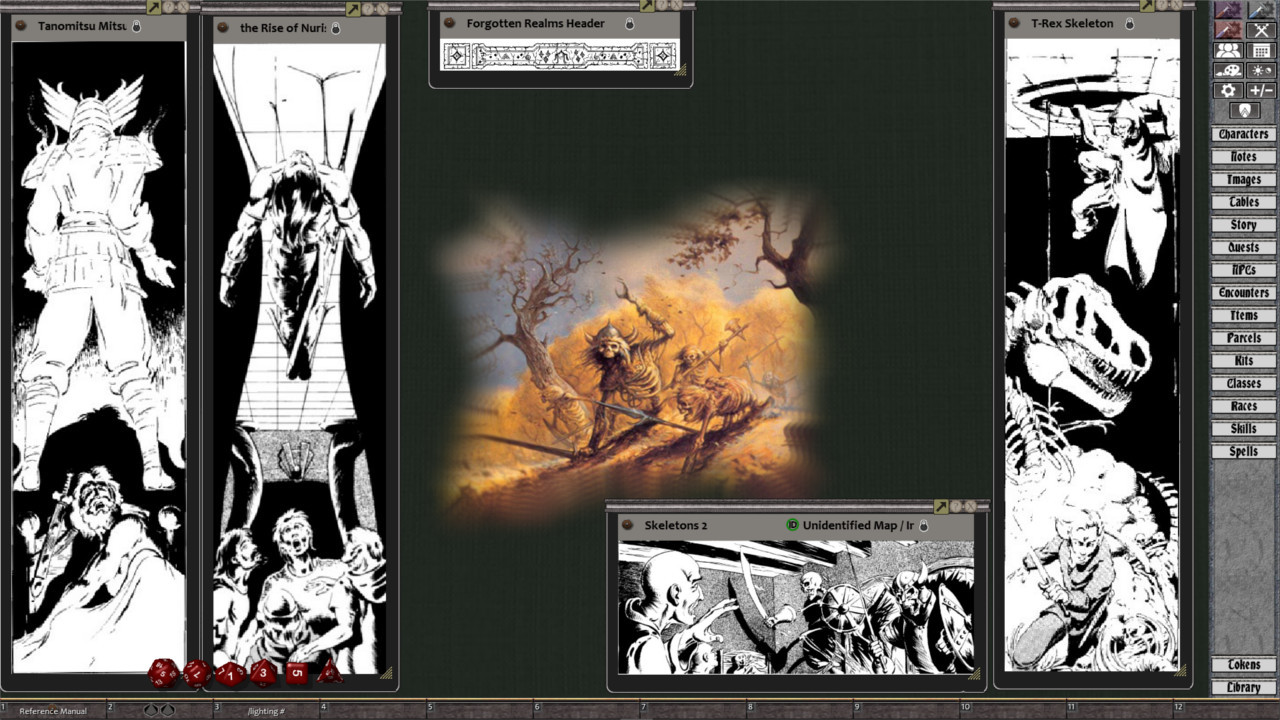Click the expand arrow on the Rise of Nuri window
1280x720 pixels.
pos(354,7)
